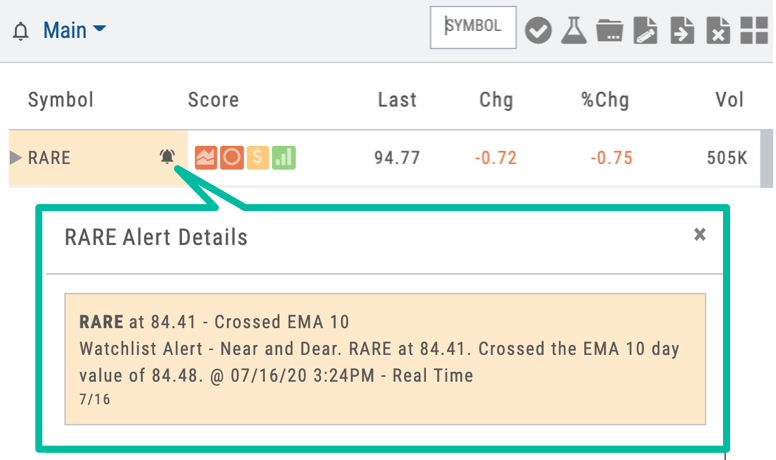Click the orange chart score badge
This screenshot has width=776, height=460.
point(206,157)
